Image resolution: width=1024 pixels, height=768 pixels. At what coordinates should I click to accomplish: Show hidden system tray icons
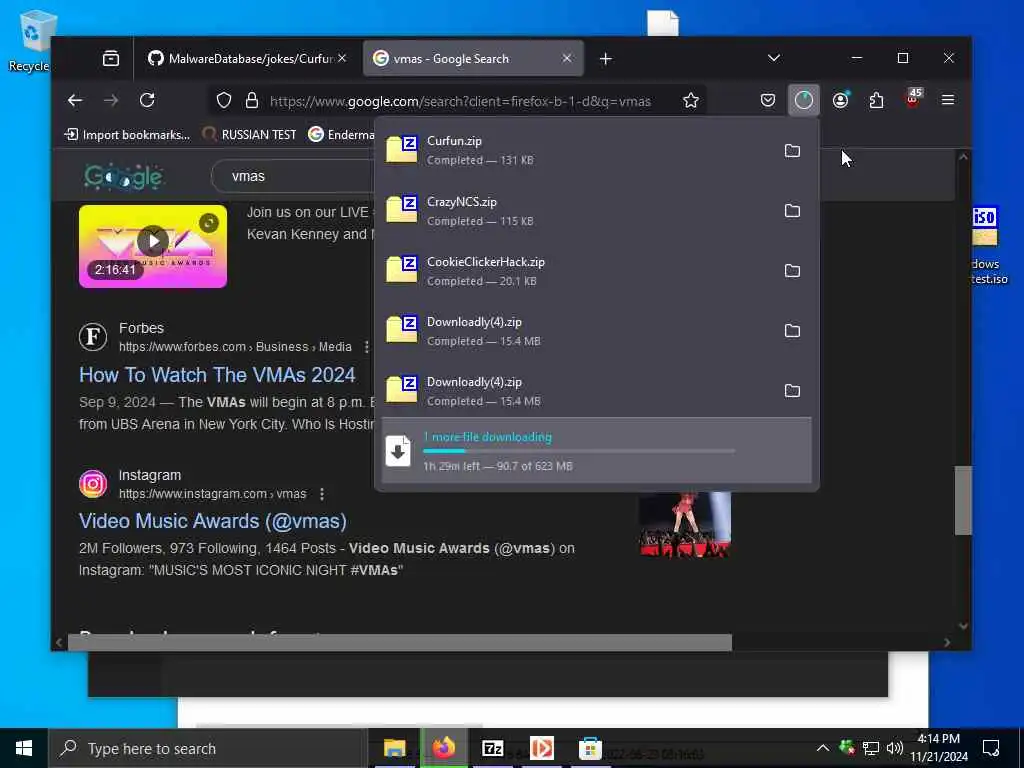tap(823, 748)
